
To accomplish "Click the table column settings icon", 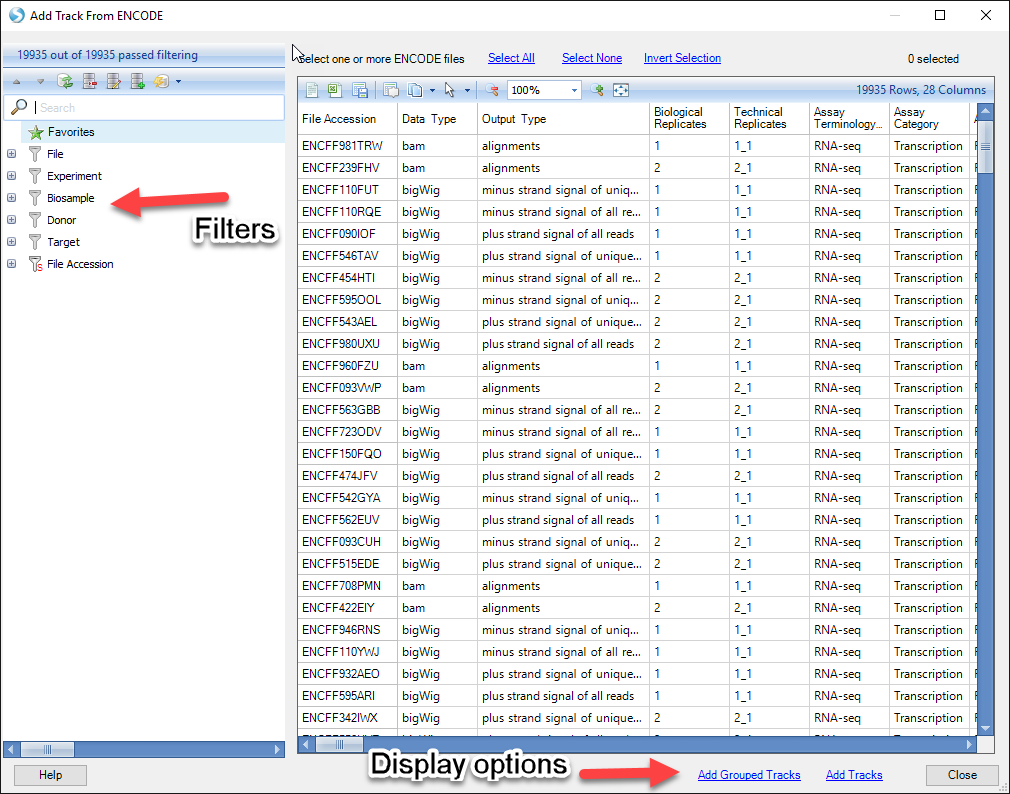I will click(390, 90).
